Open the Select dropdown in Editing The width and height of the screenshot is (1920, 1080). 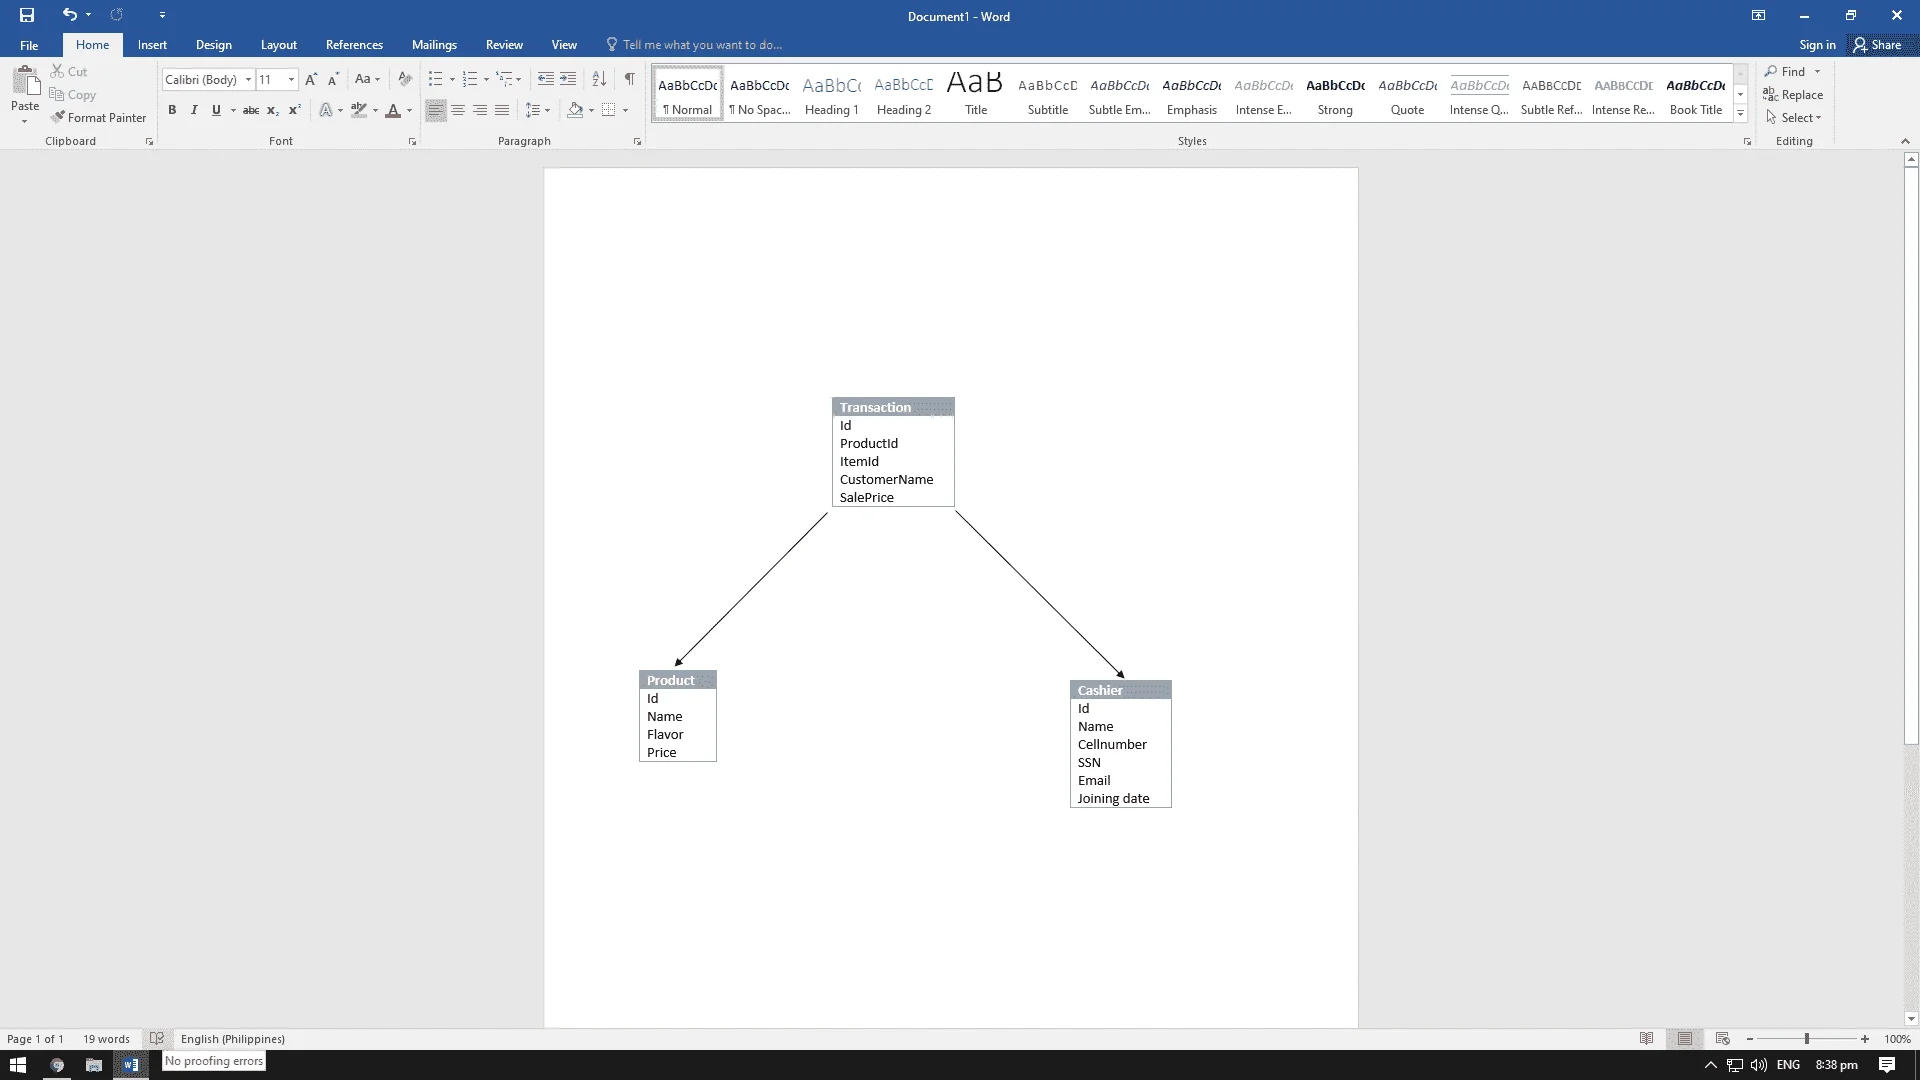tap(1794, 118)
